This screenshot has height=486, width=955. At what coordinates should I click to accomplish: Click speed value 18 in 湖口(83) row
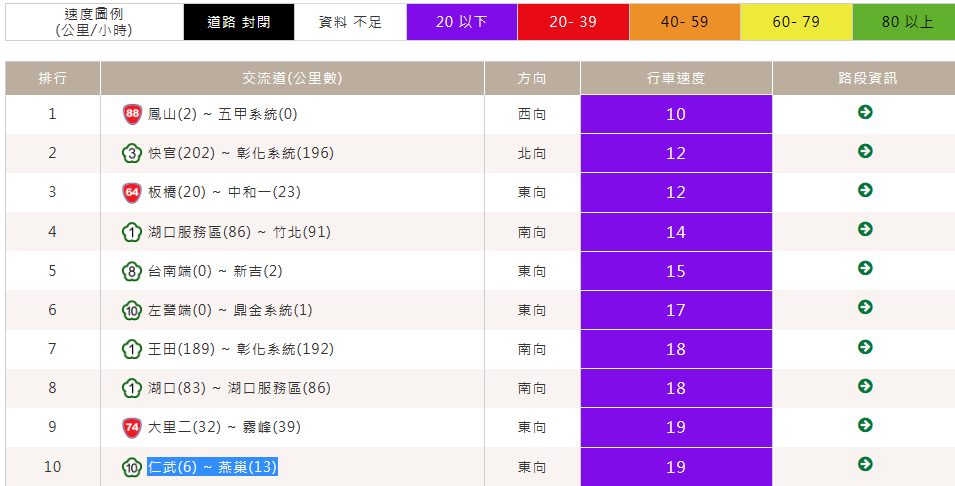(x=676, y=388)
